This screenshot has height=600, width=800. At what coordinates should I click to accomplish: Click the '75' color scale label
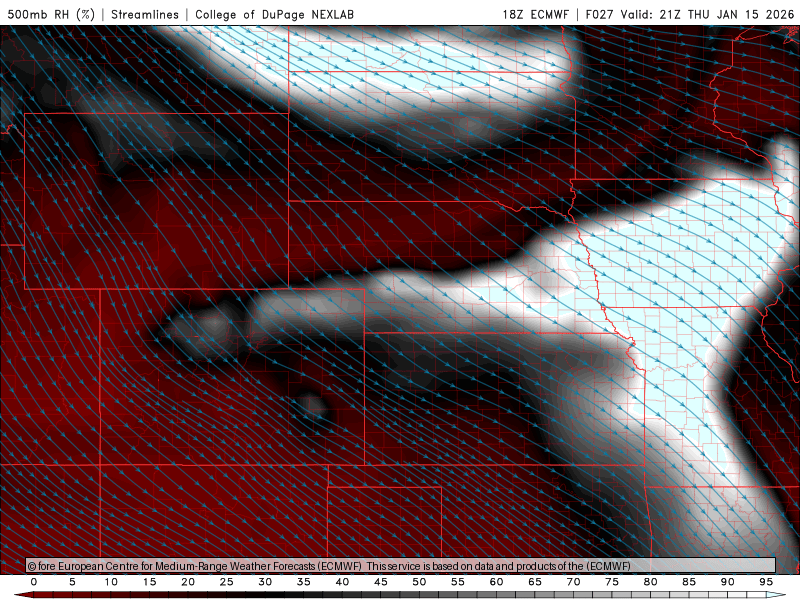(612, 582)
